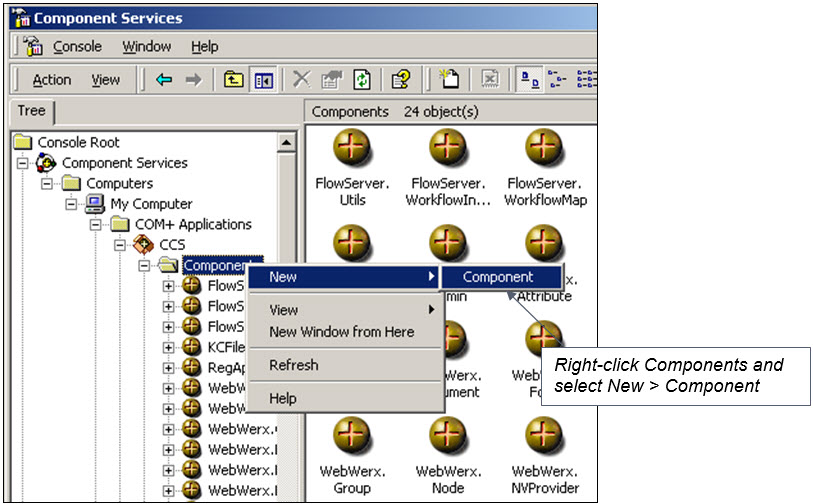
Task: Click the WebWerx.NVProvider component icon
Action: pyautogui.click(x=544, y=436)
